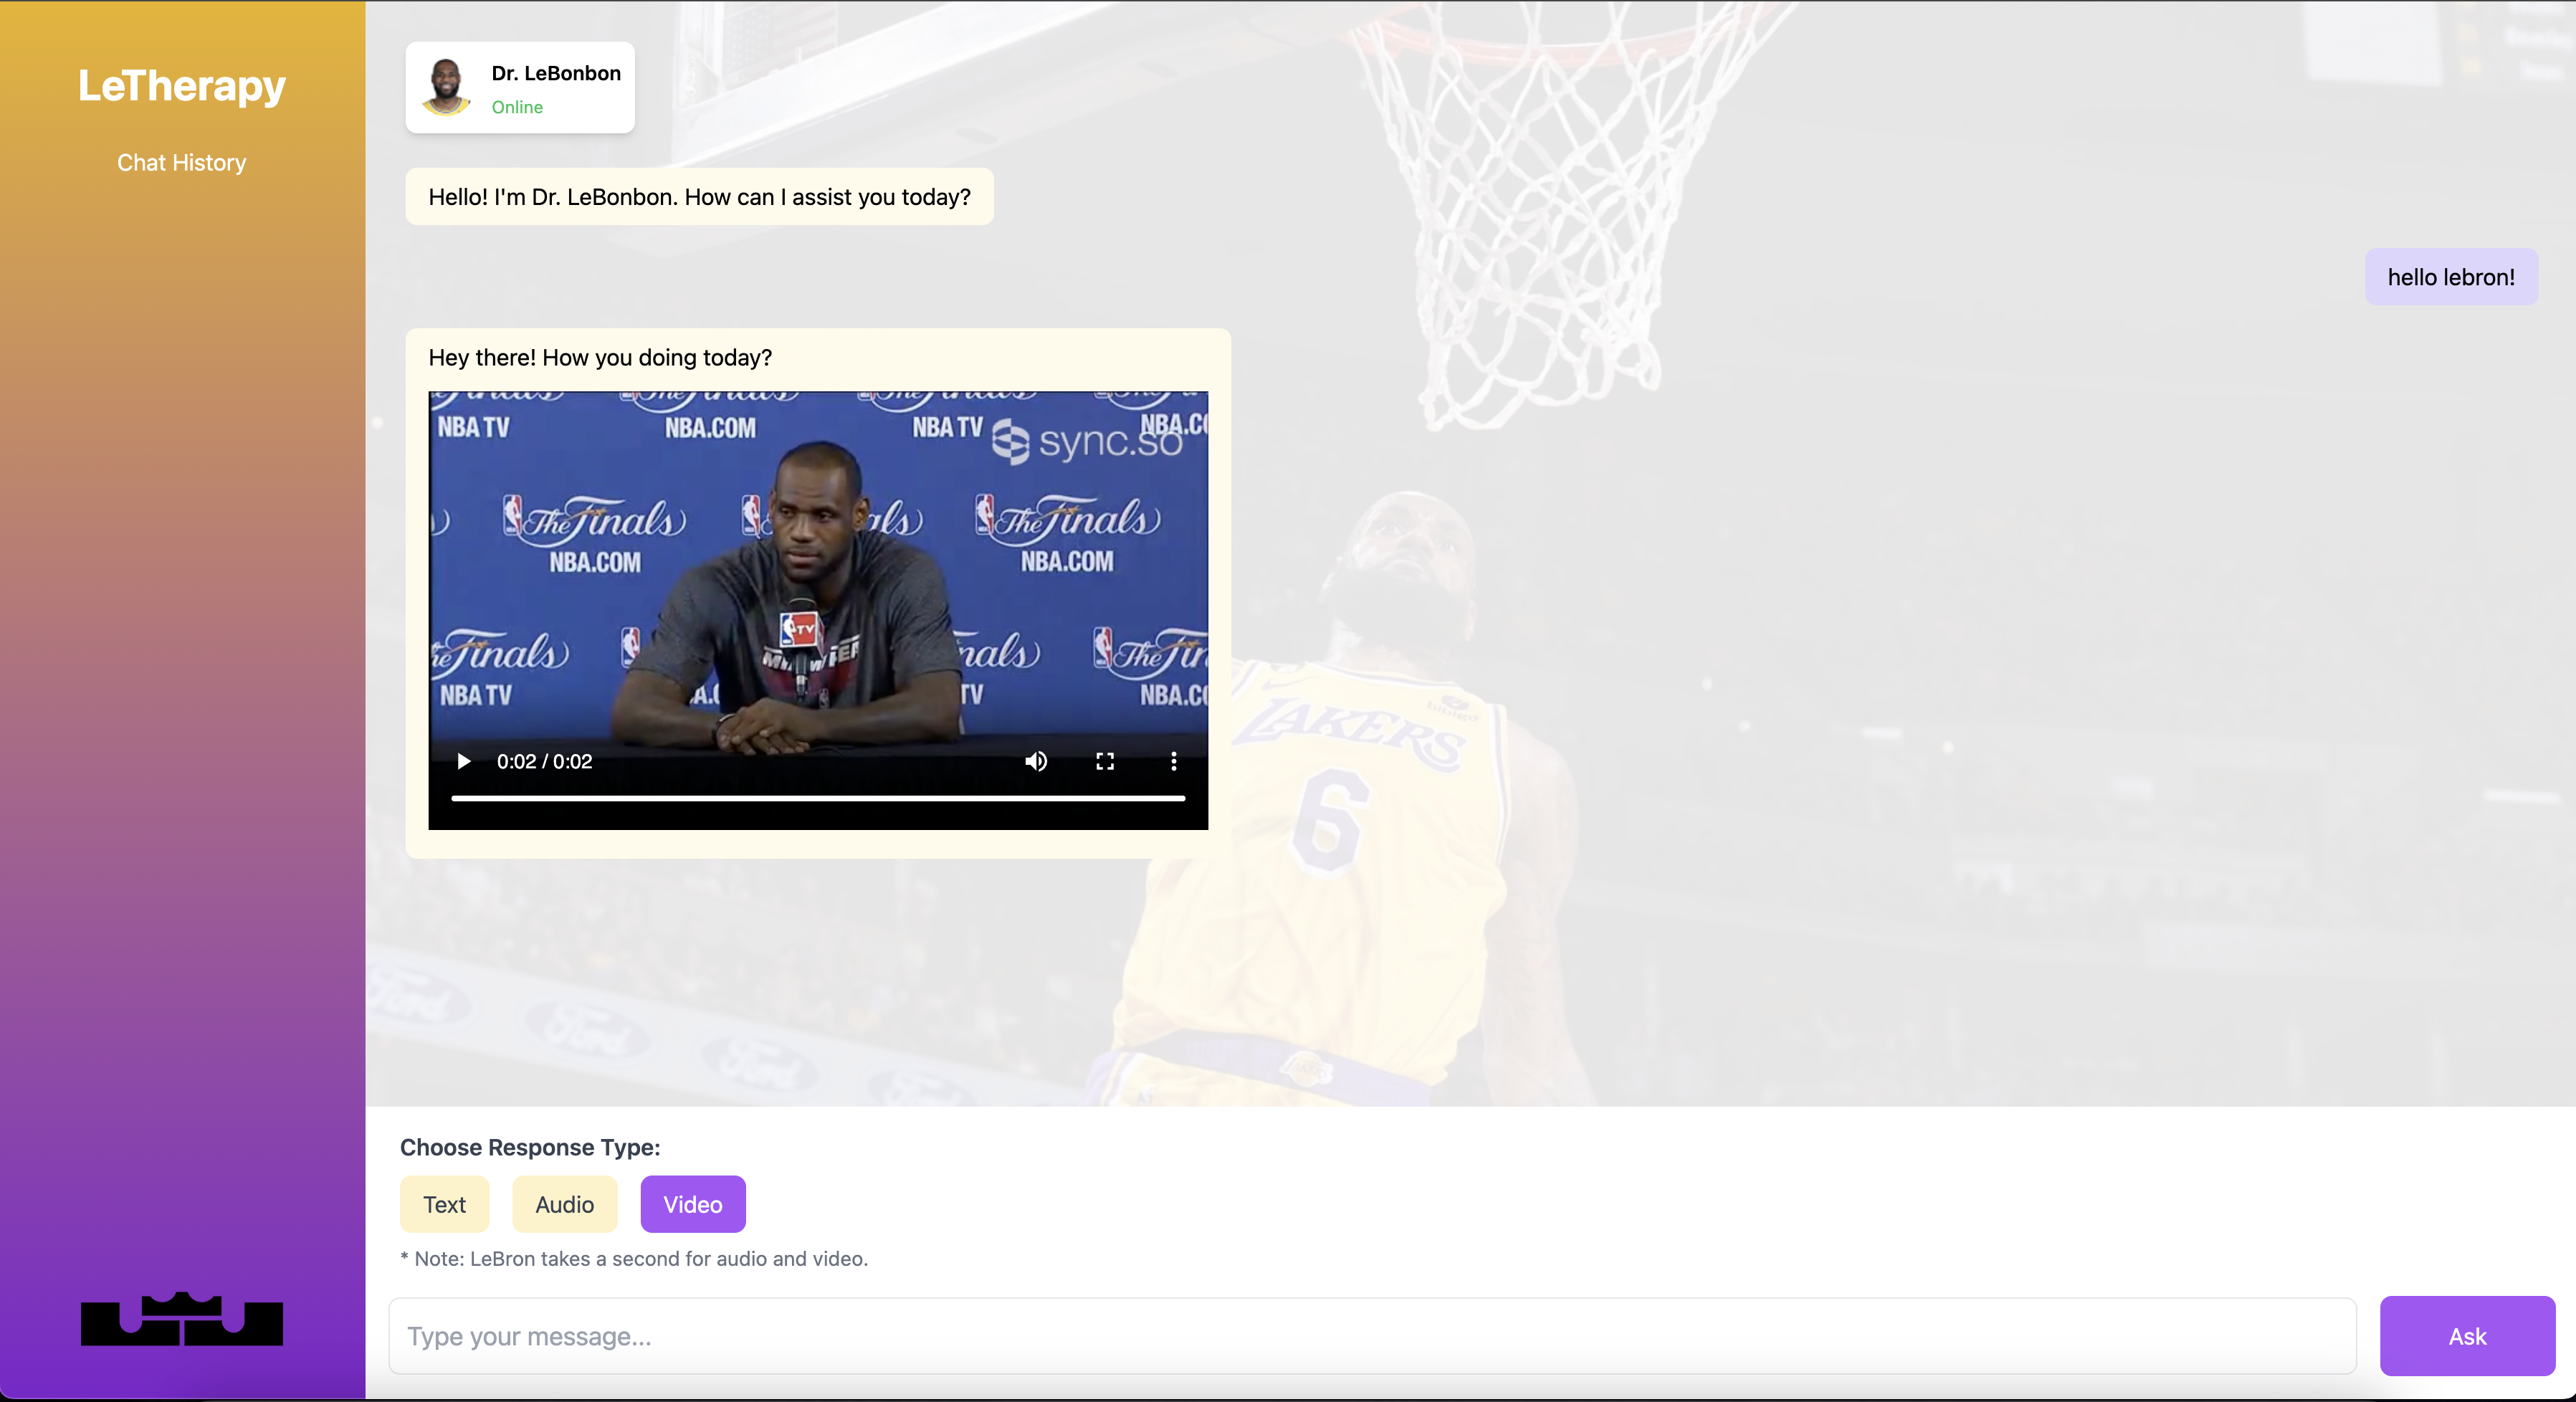Click the Online status label
Viewport: 2576px width, 1402px height.
click(517, 107)
